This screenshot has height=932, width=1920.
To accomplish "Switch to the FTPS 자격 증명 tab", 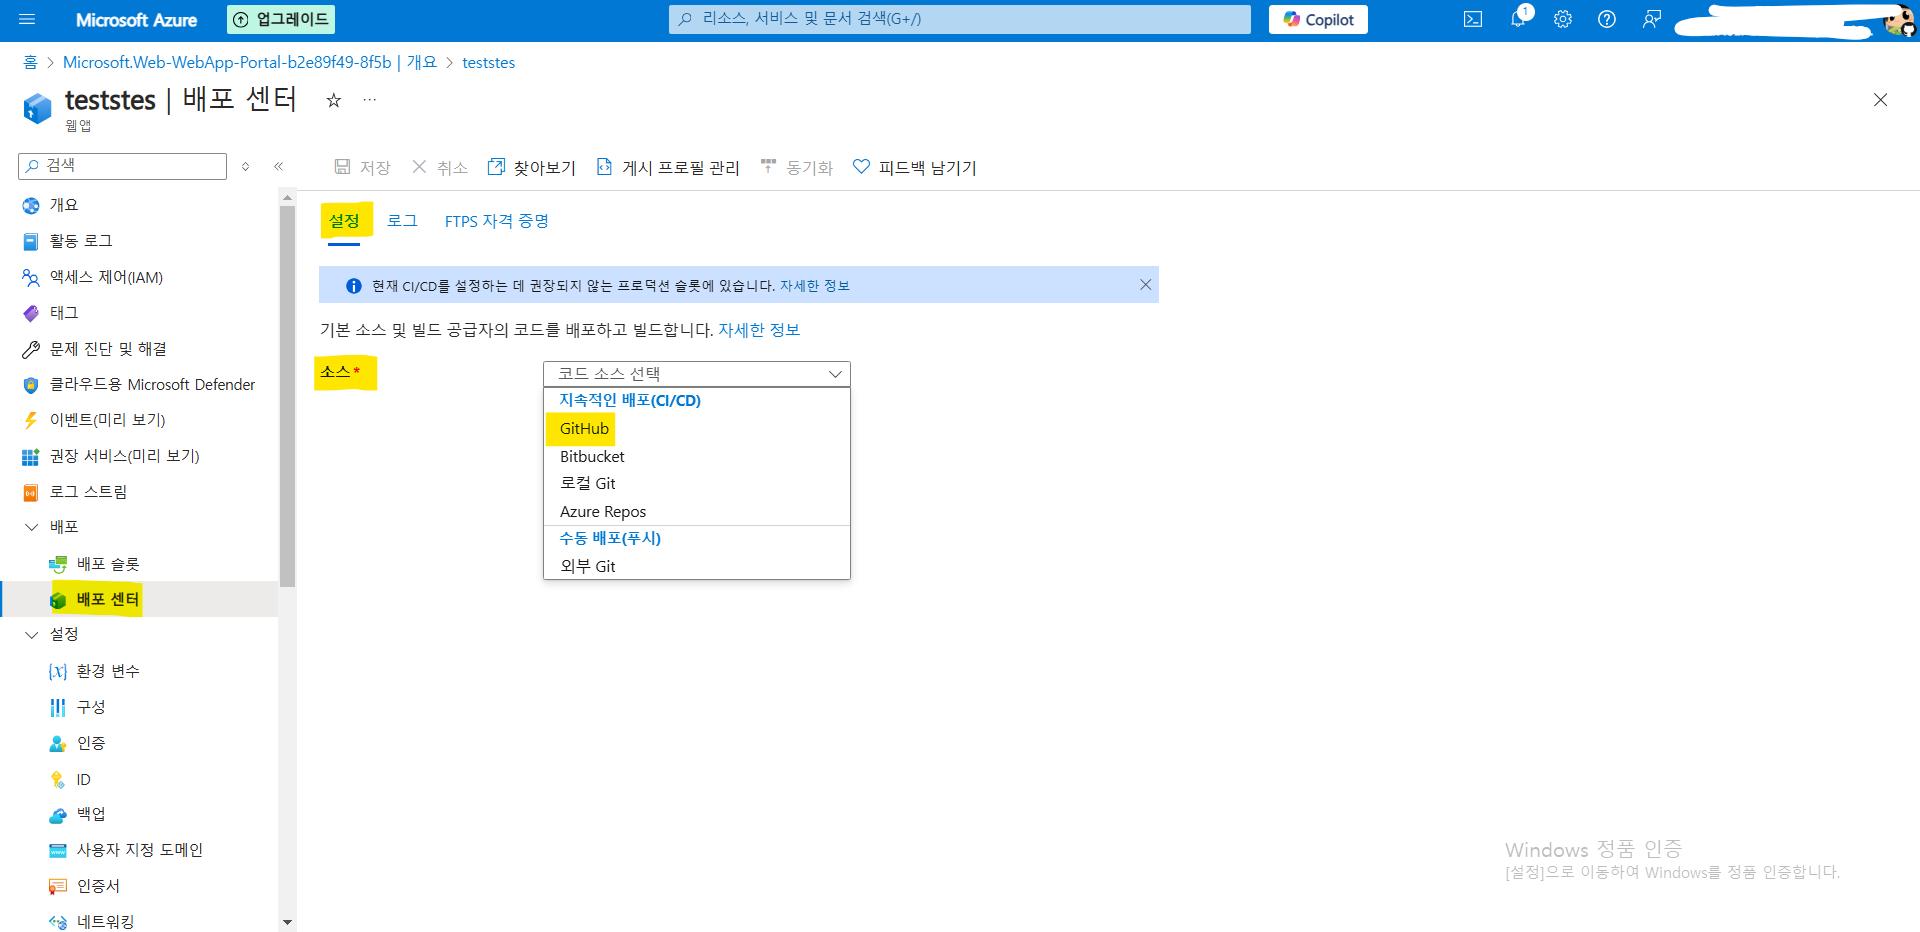I will 497,221.
